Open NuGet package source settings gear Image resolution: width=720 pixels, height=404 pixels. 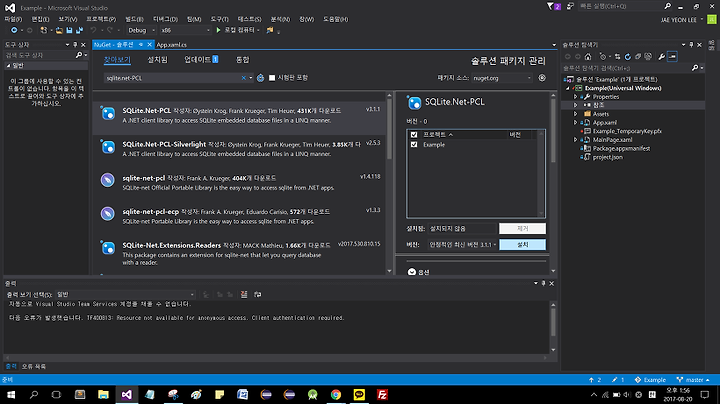pyautogui.click(x=542, y=78)
